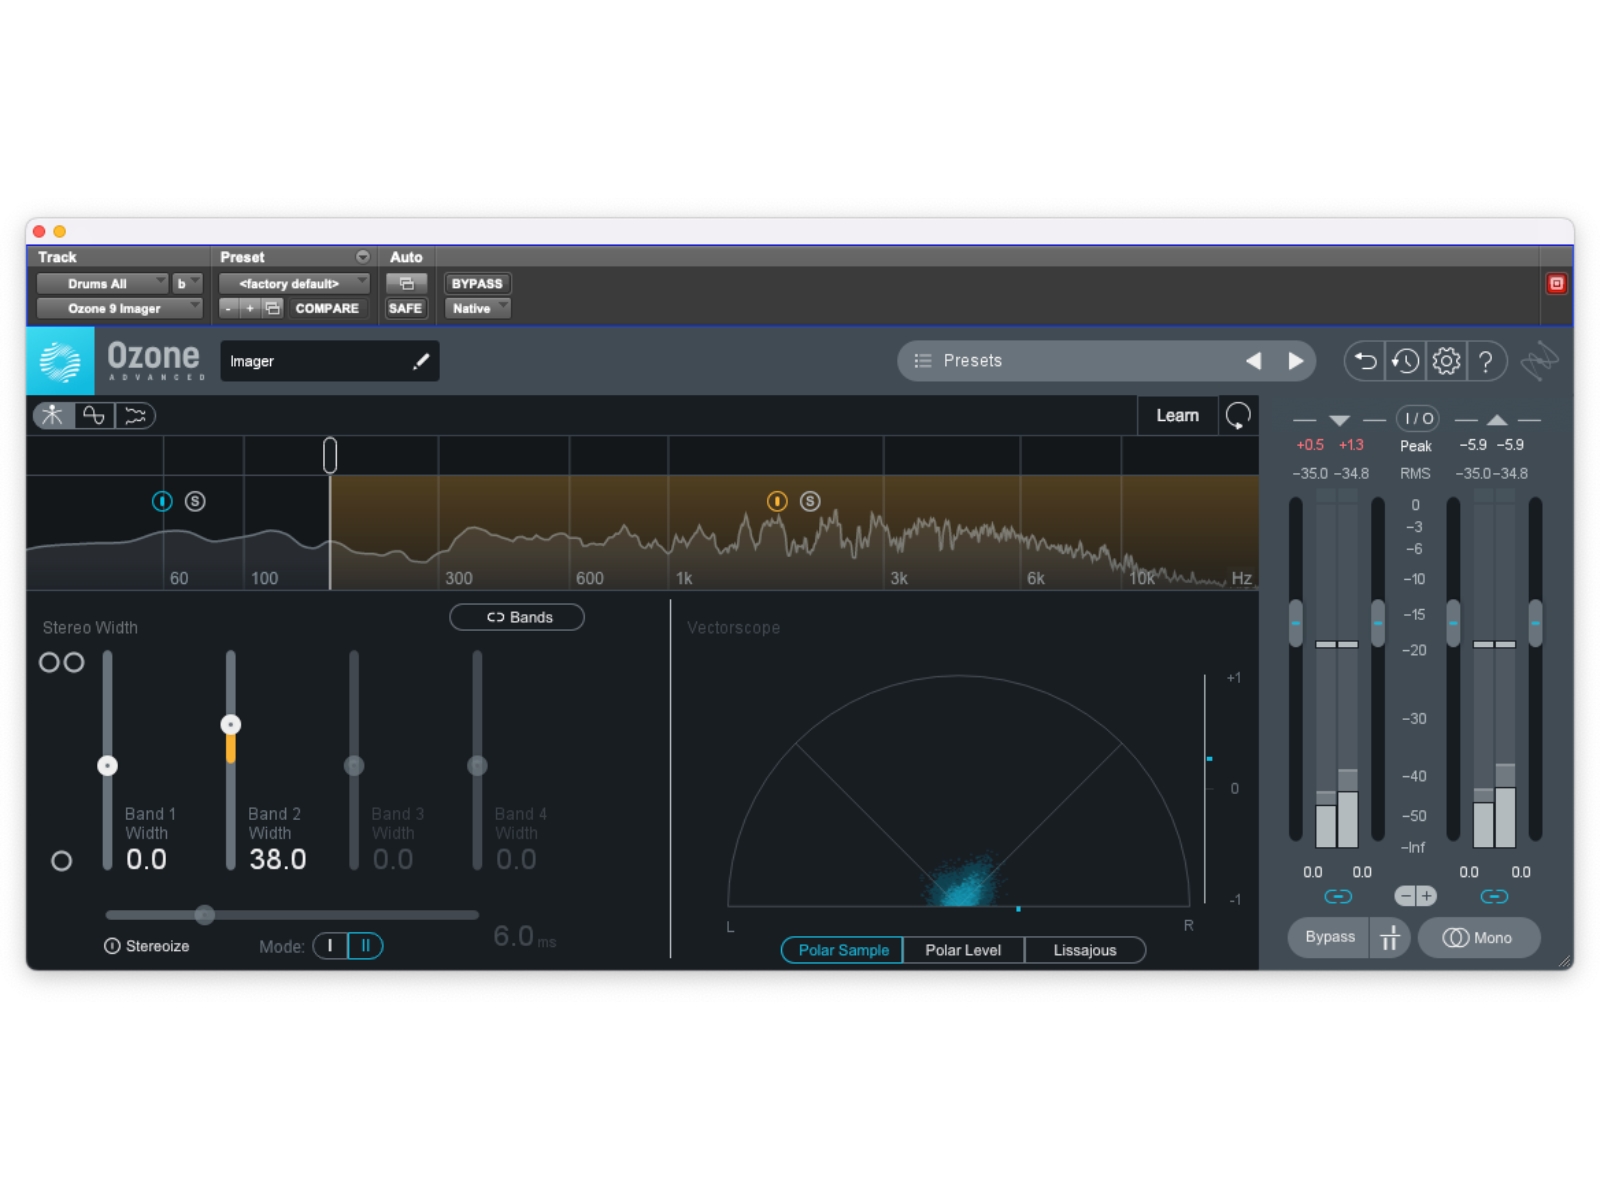Open the factory default preset dropdown

point(294,284)
